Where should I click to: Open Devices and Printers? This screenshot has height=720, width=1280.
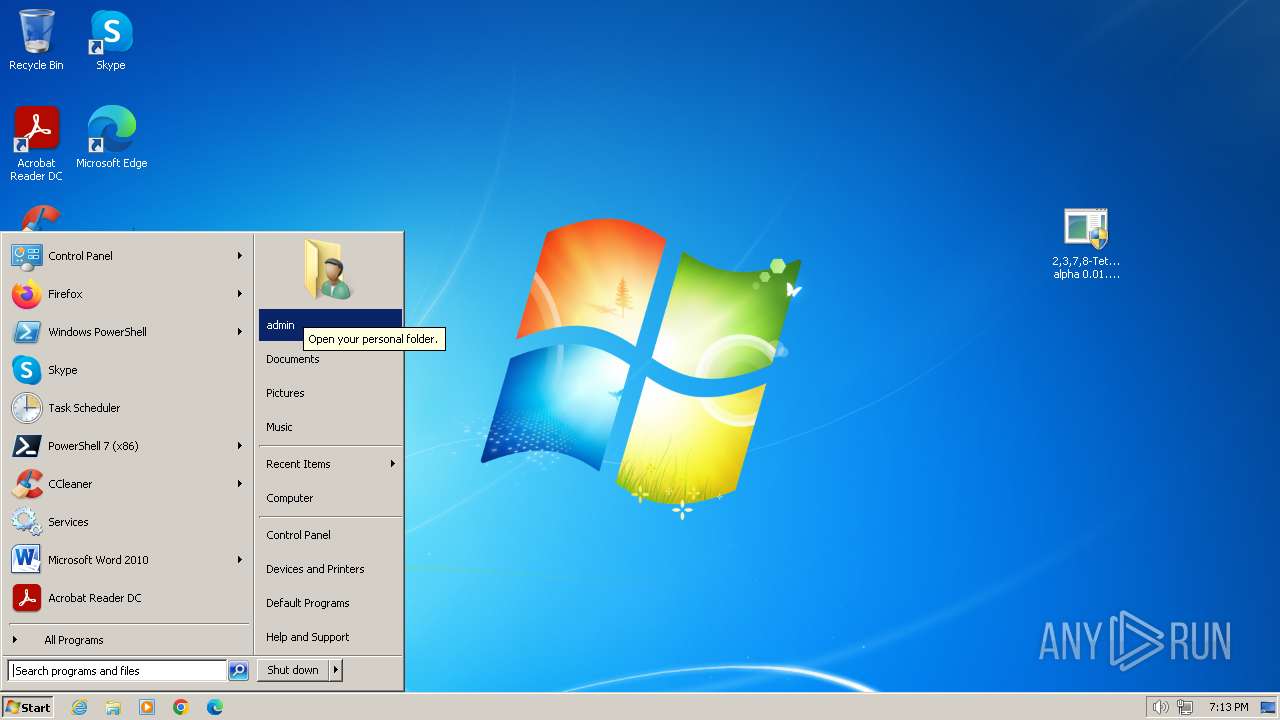click(x=330, y=569)
